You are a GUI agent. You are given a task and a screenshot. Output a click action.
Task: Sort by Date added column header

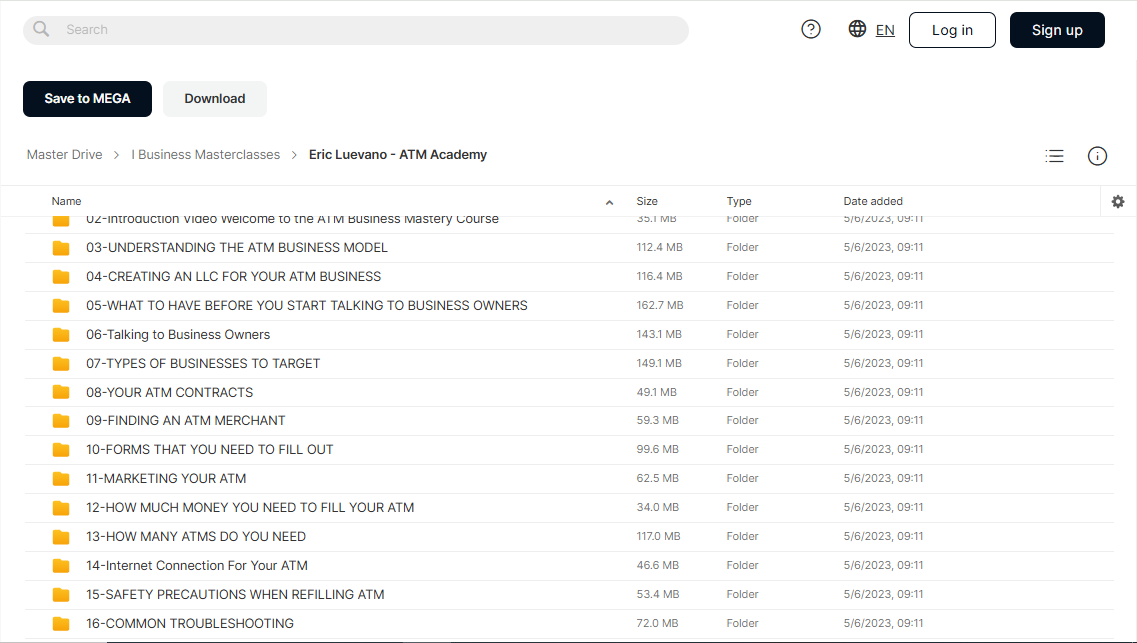click(873, 202)
